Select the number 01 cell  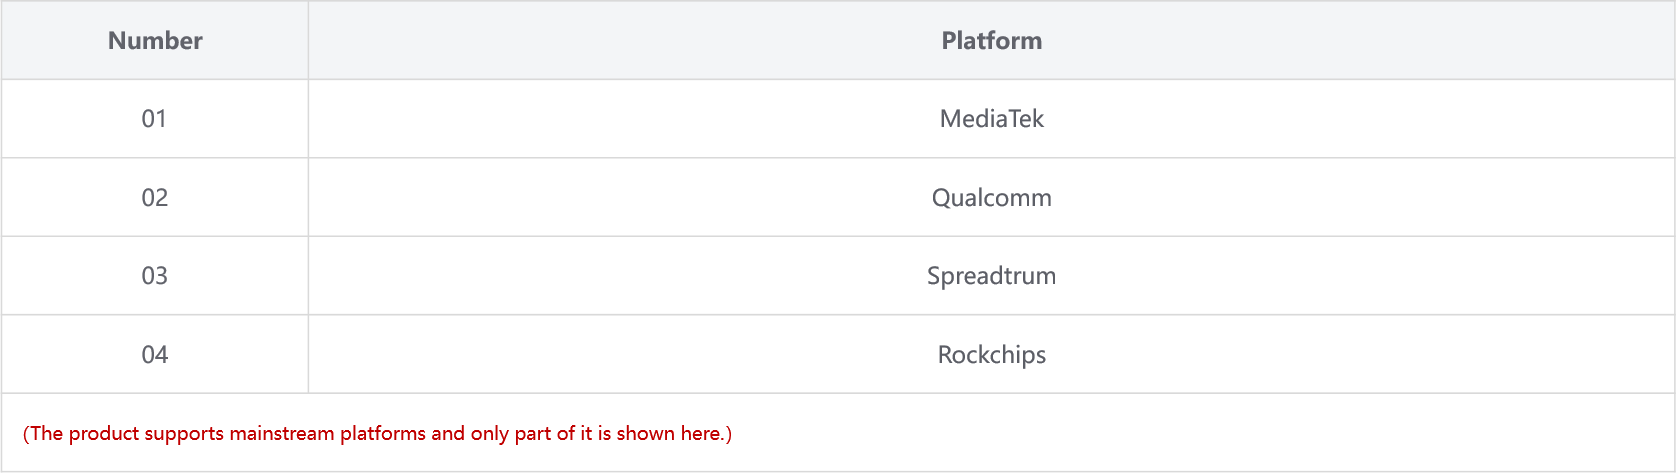[x=155, y=119]
